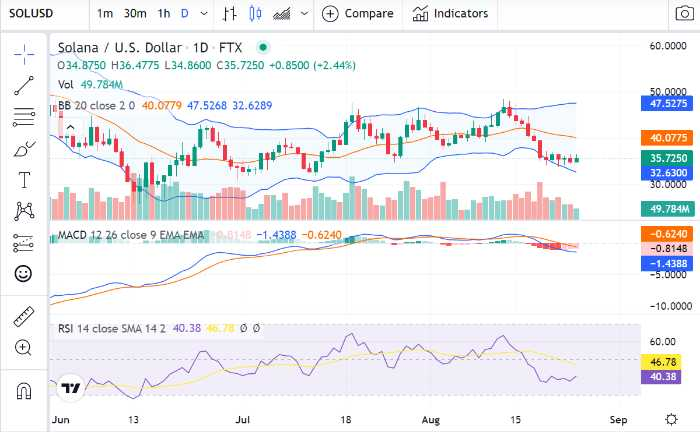Click the +0.8500 (+2.44%) change value
This screenshot has width=700, height=435.
[x=312, y=66]
